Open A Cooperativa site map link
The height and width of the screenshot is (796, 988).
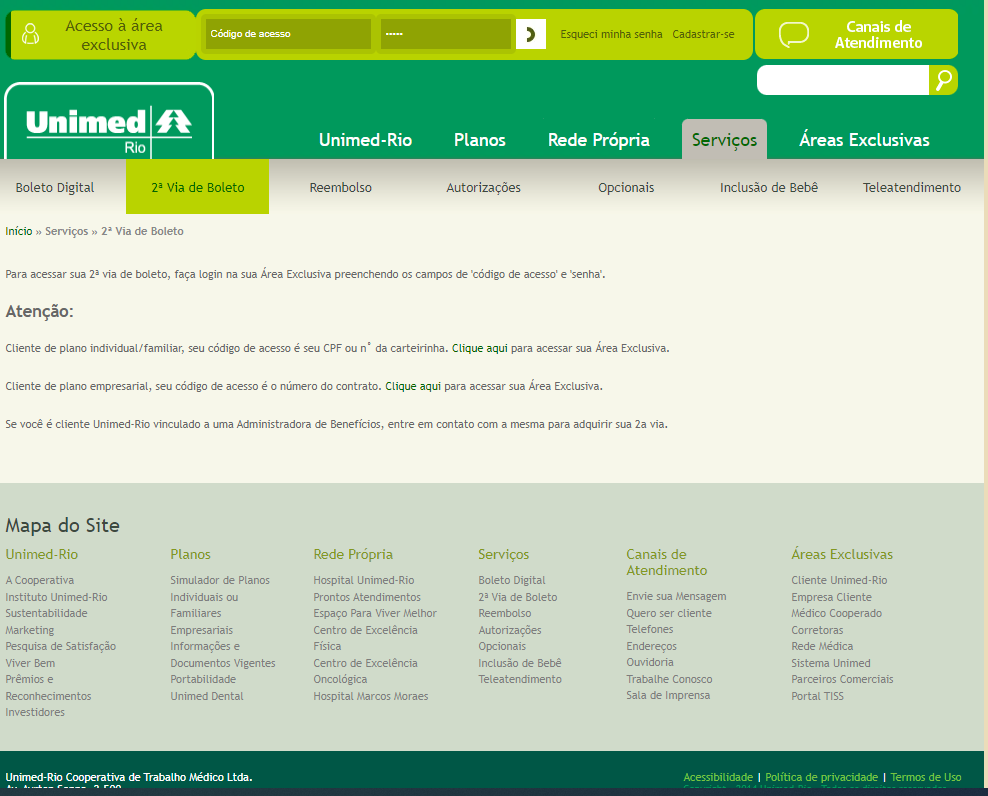coord(40,580)
